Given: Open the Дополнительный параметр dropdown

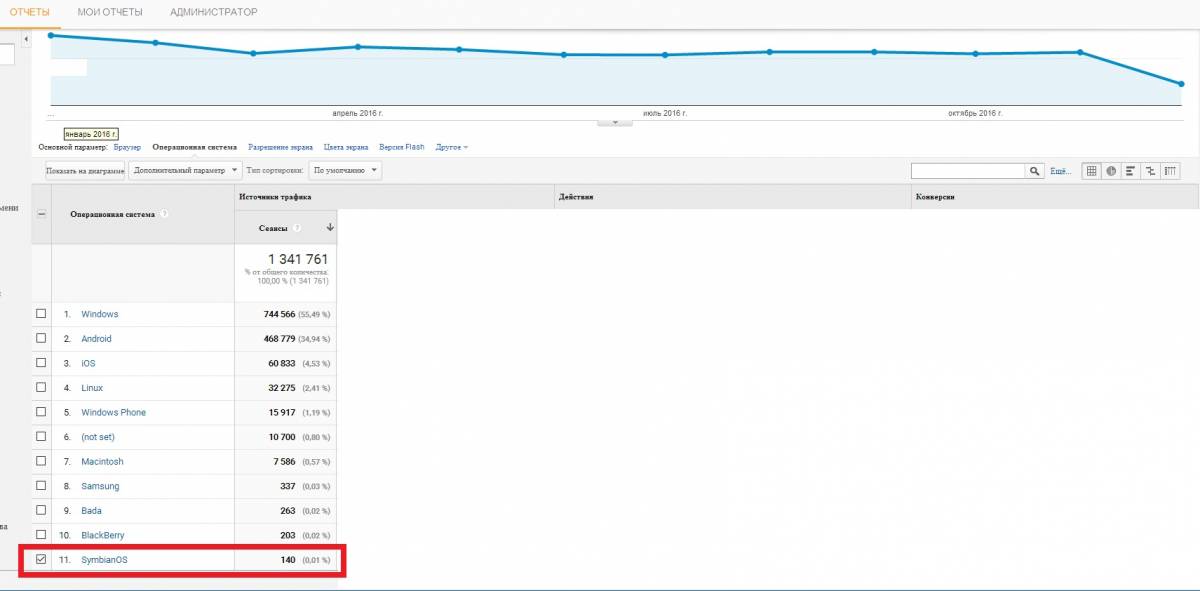Looking at the screenshot, I should (x=185, y=171).
